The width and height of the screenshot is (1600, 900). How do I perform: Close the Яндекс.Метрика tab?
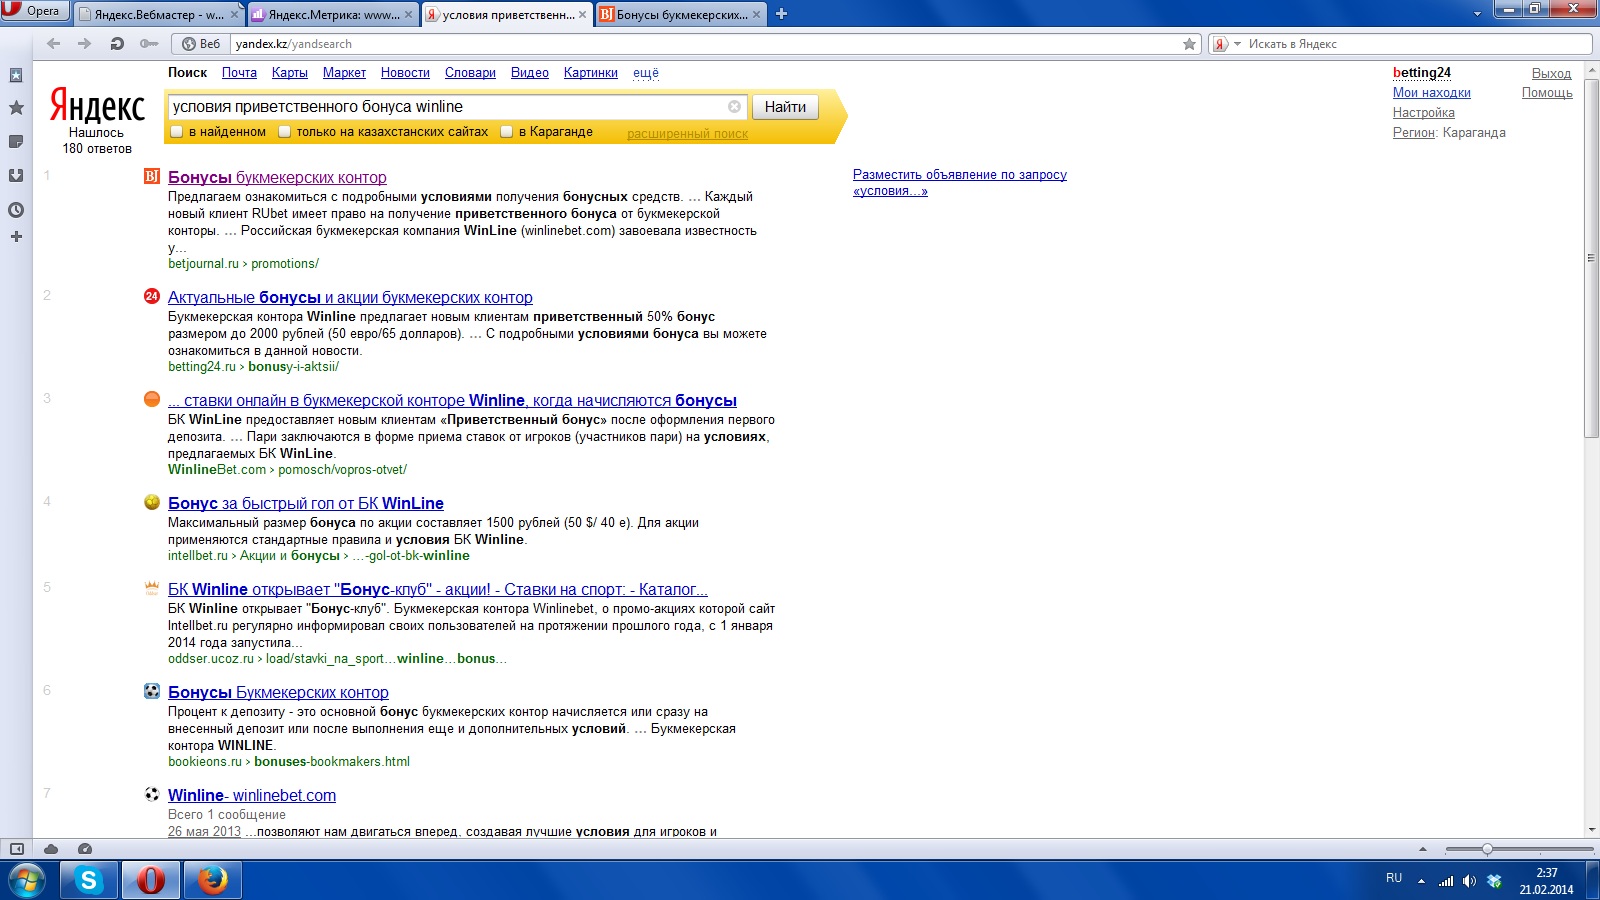coord(409,15)
